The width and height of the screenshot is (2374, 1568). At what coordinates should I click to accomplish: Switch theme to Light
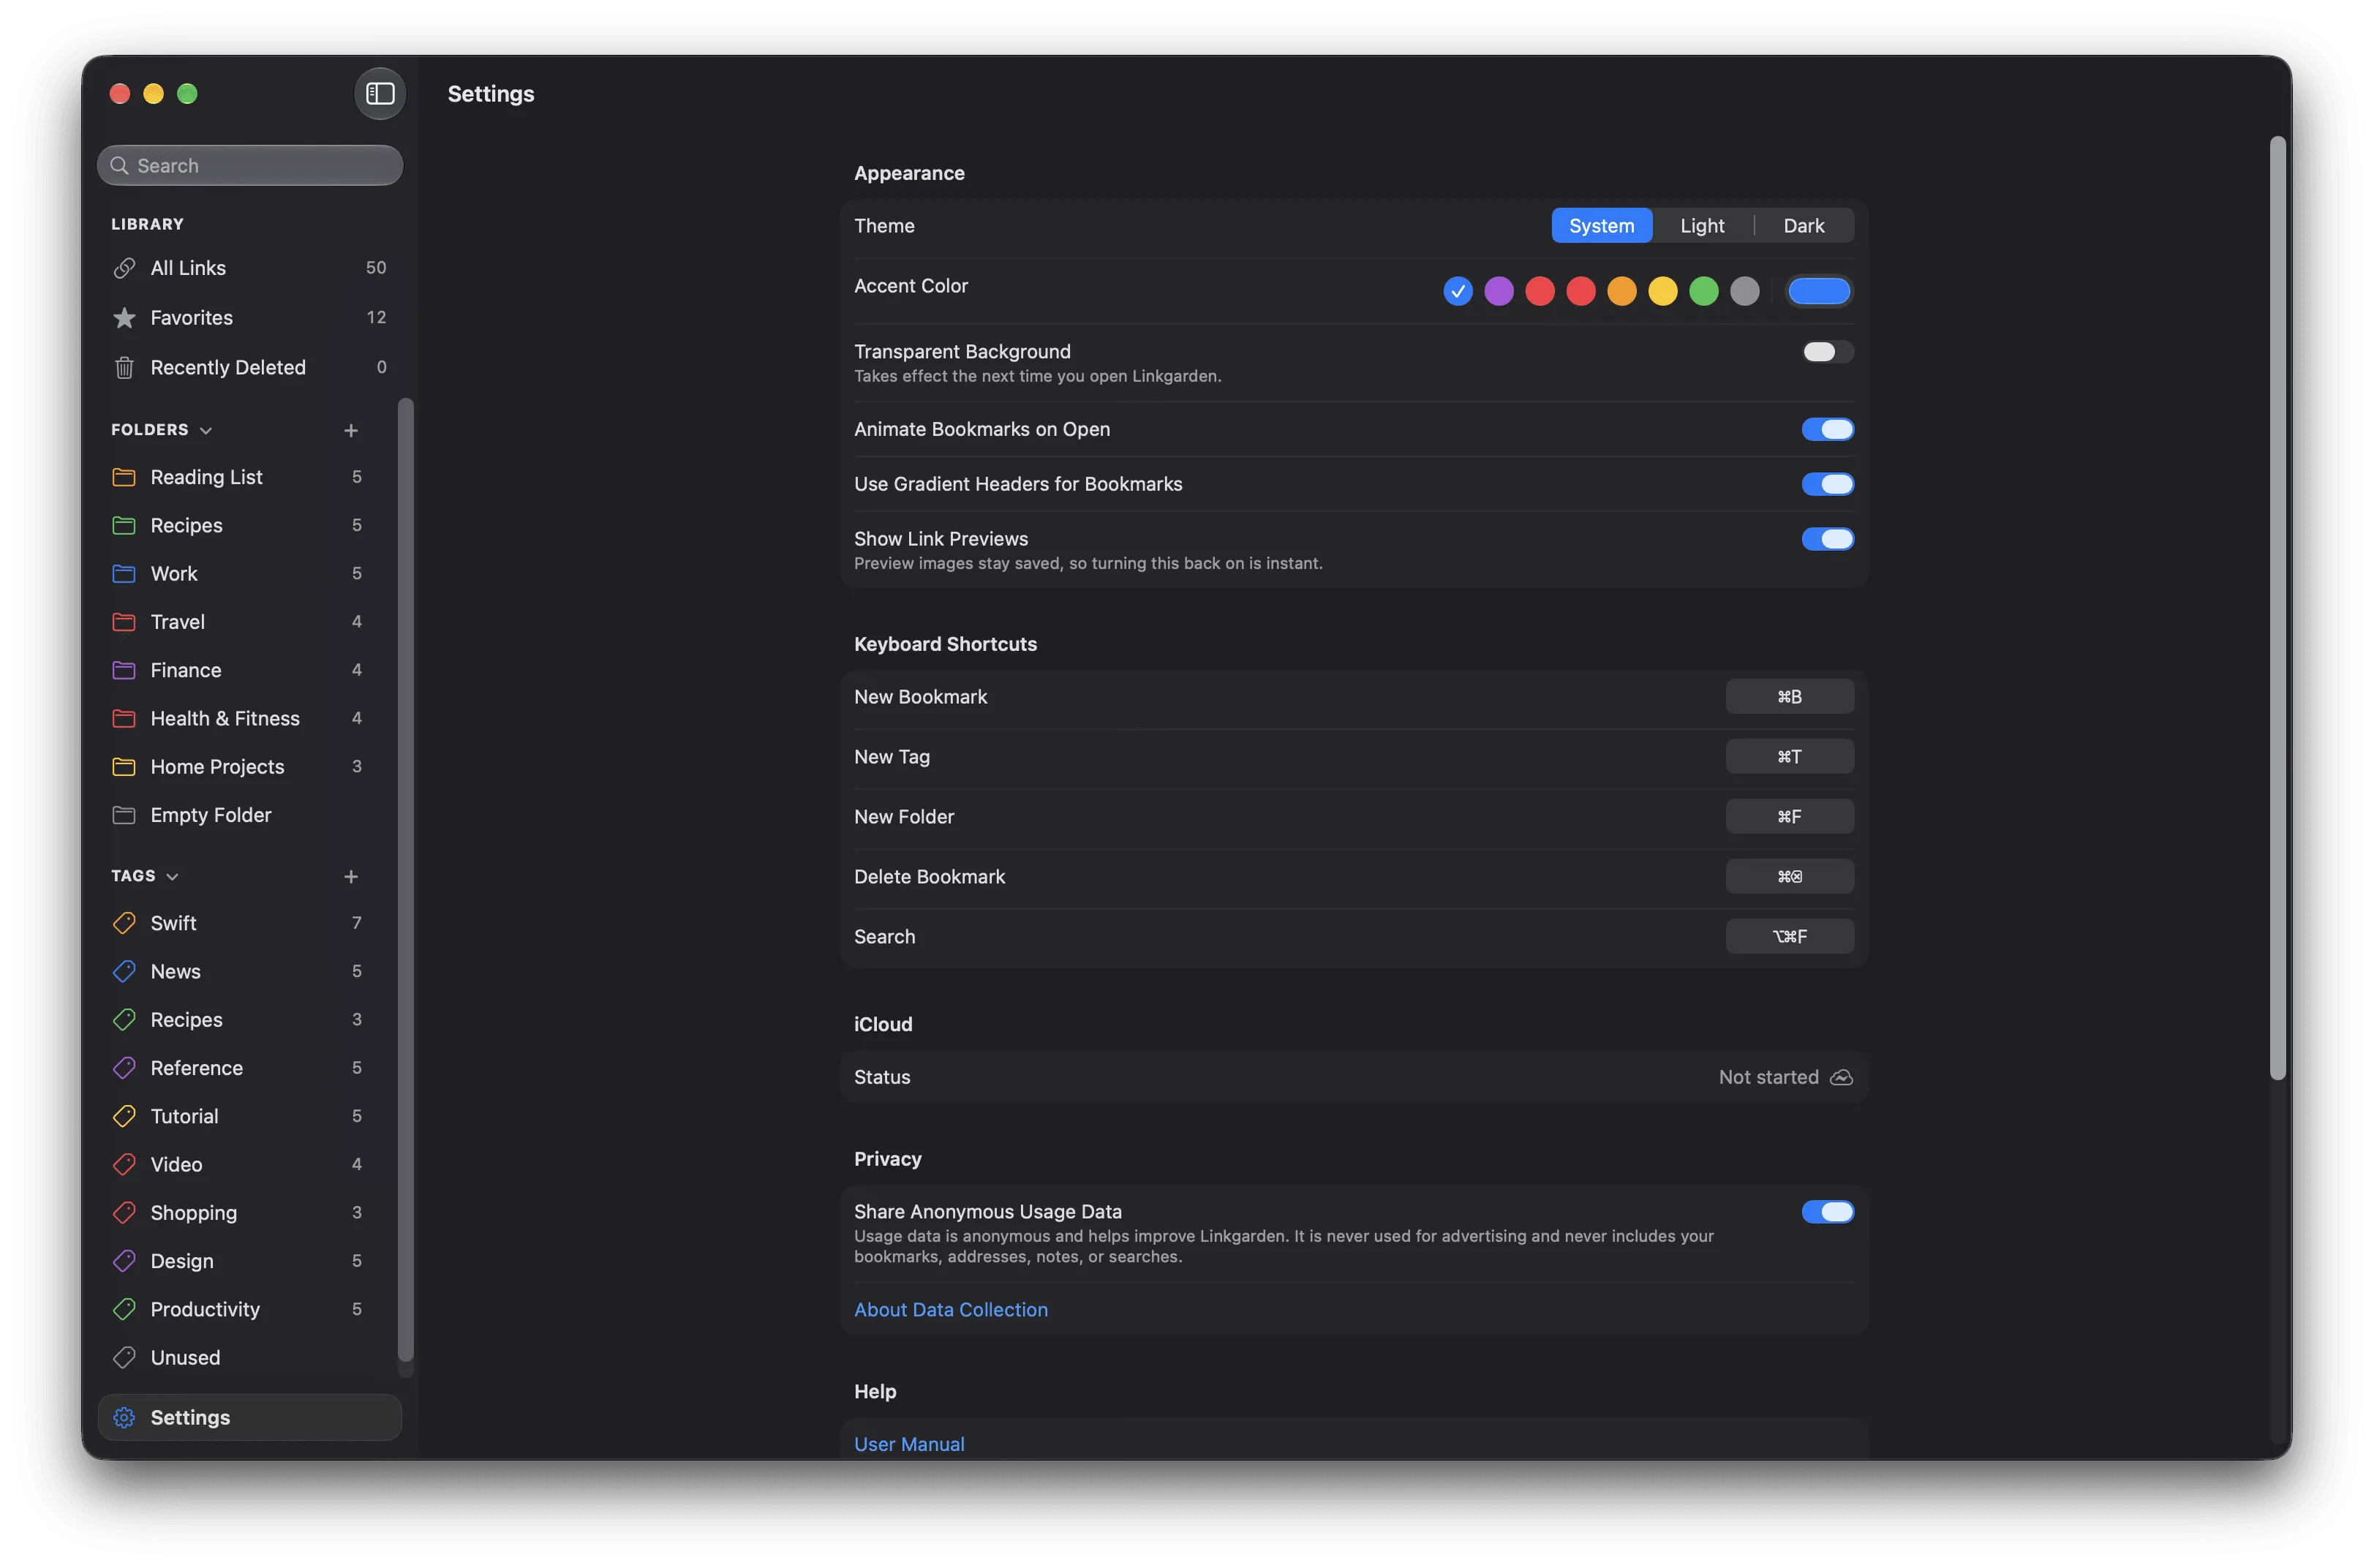click(x=1702, y=226)
